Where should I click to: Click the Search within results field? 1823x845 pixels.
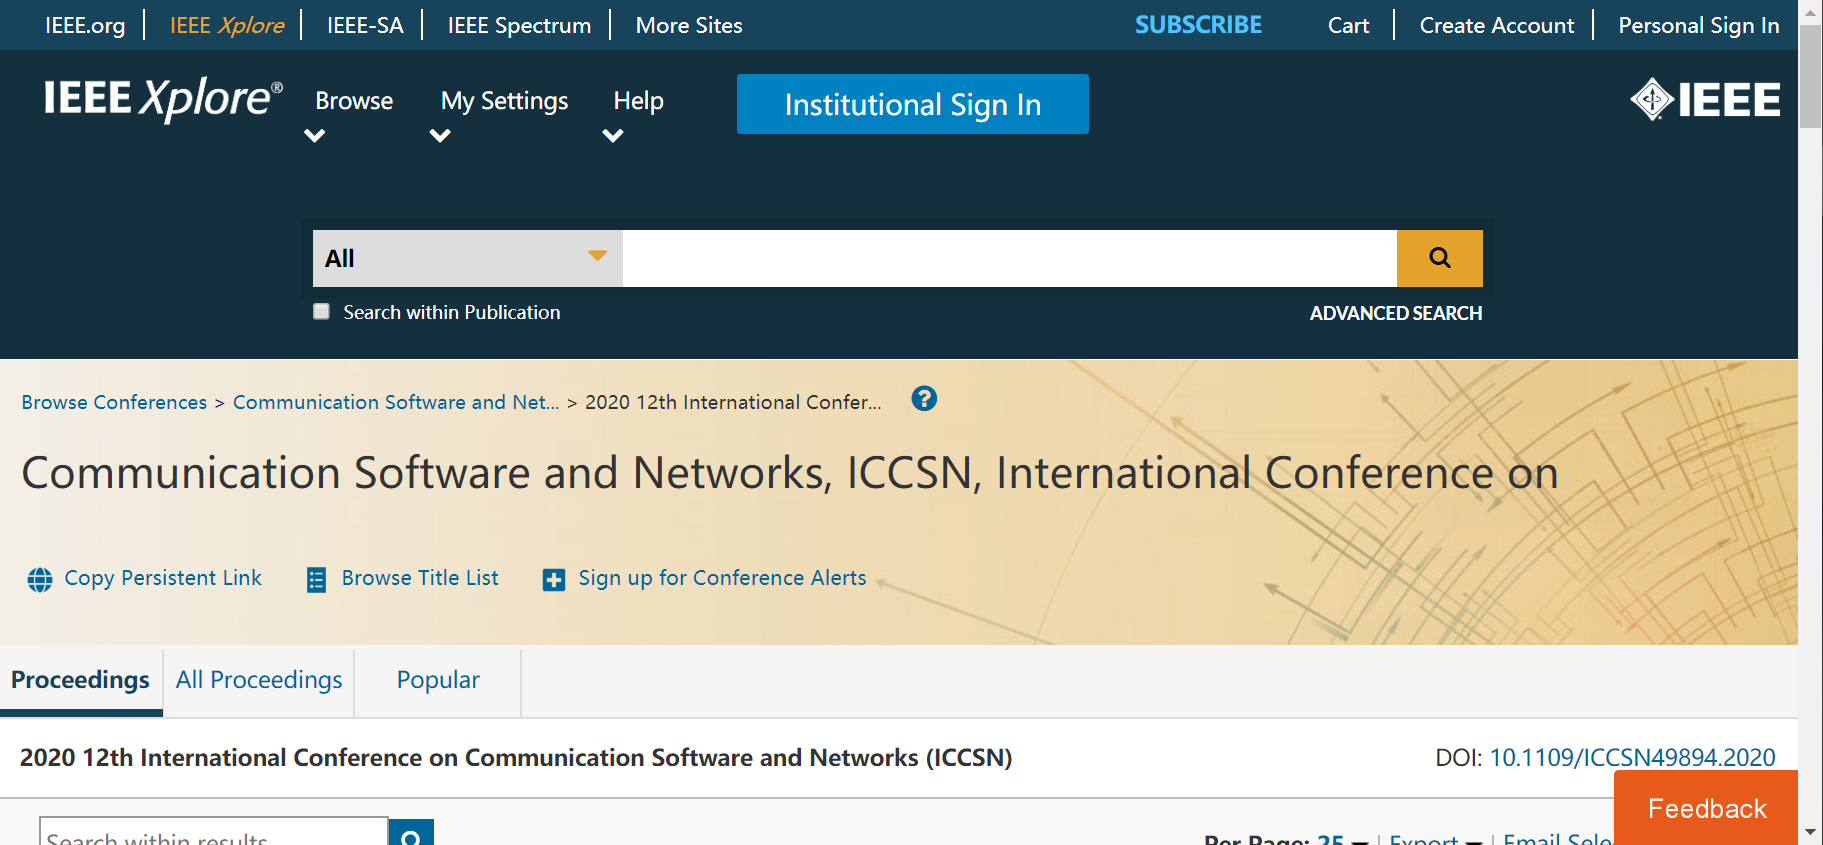click(213, 833)
